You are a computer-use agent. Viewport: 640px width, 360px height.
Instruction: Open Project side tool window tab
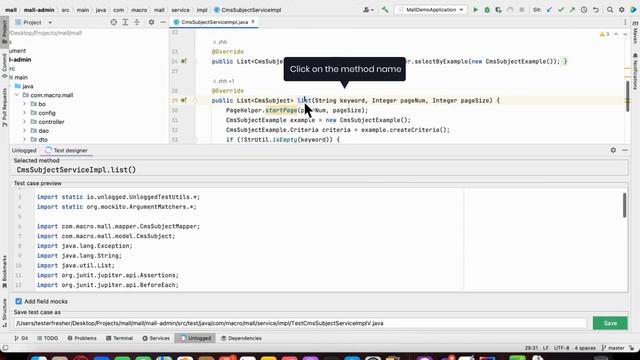pyautogui.click(x=4, y=32)
